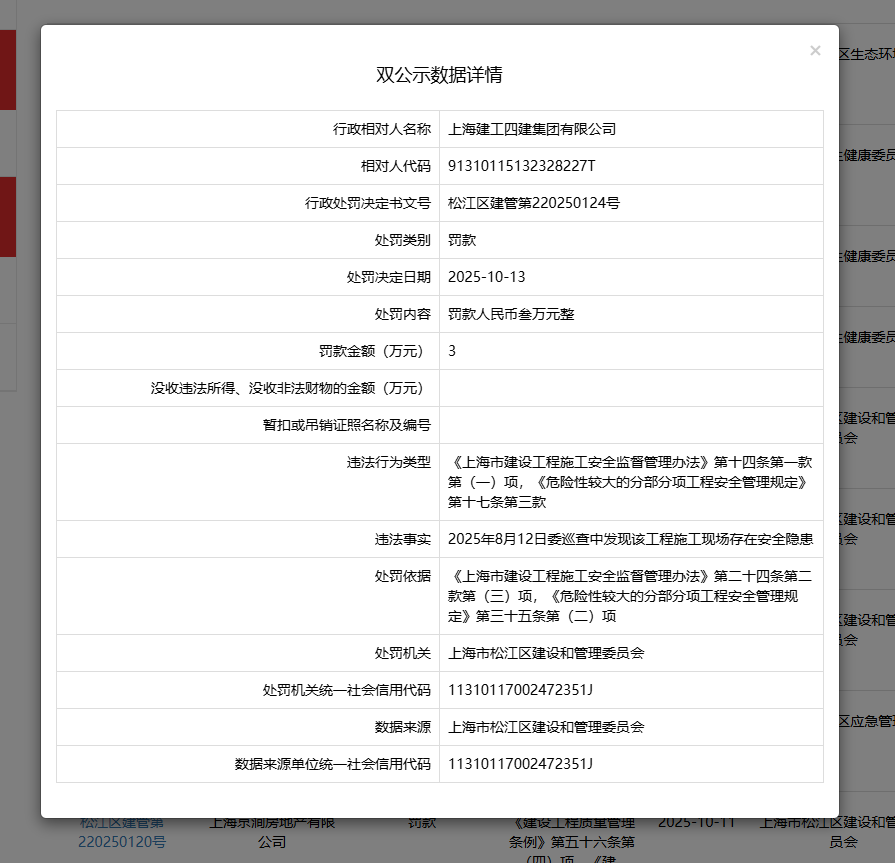Click company name 上海建工四建集团有限公司
Image resolution: width=895 pixels, height=863 pixels.
pos(532,129)
